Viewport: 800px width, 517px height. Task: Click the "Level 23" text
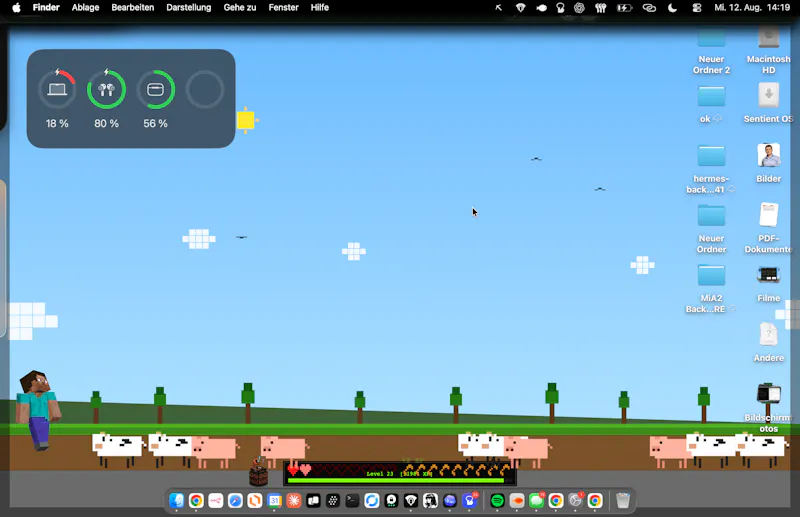coord(380,474)
